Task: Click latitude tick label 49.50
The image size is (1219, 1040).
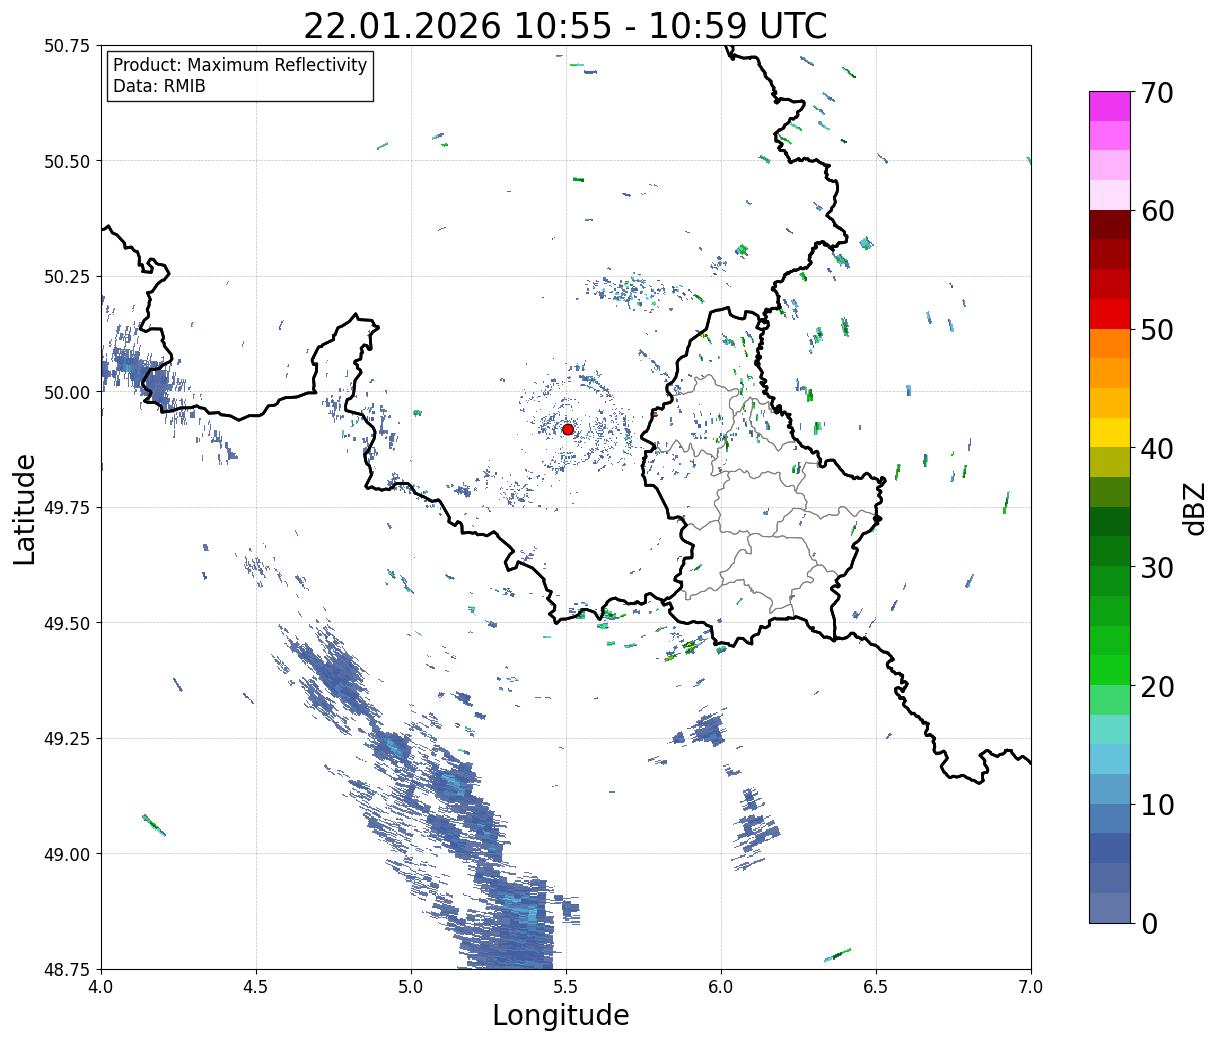Action: coord(67,623)
